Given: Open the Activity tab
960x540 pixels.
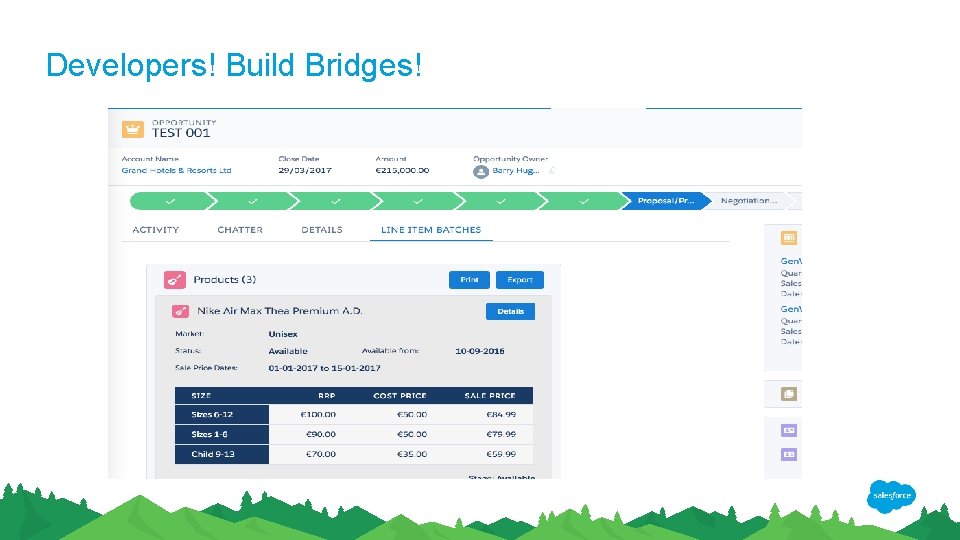Looking at the screenshot, I should coord(156,230).
